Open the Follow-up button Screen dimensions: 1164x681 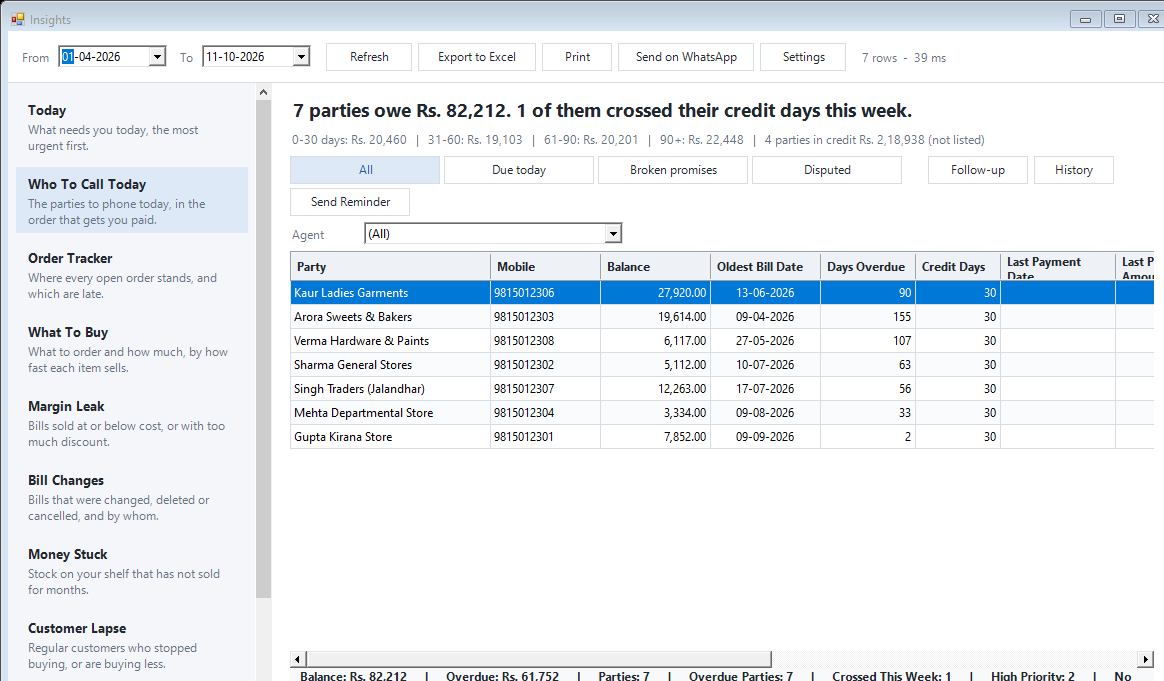pyautogui.click(x=978, y=170)
